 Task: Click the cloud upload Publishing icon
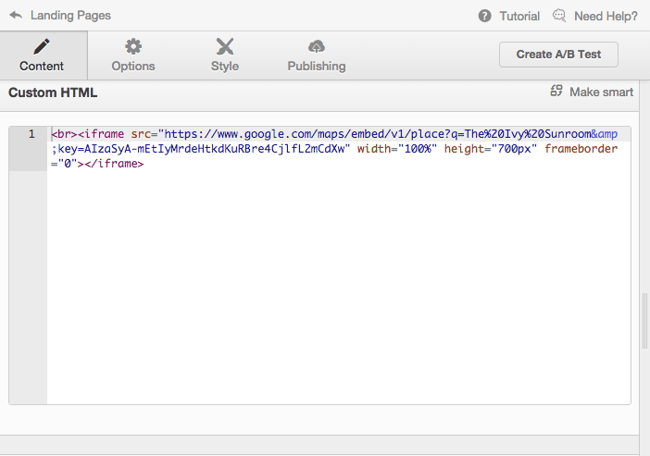(x=316, y=46)
